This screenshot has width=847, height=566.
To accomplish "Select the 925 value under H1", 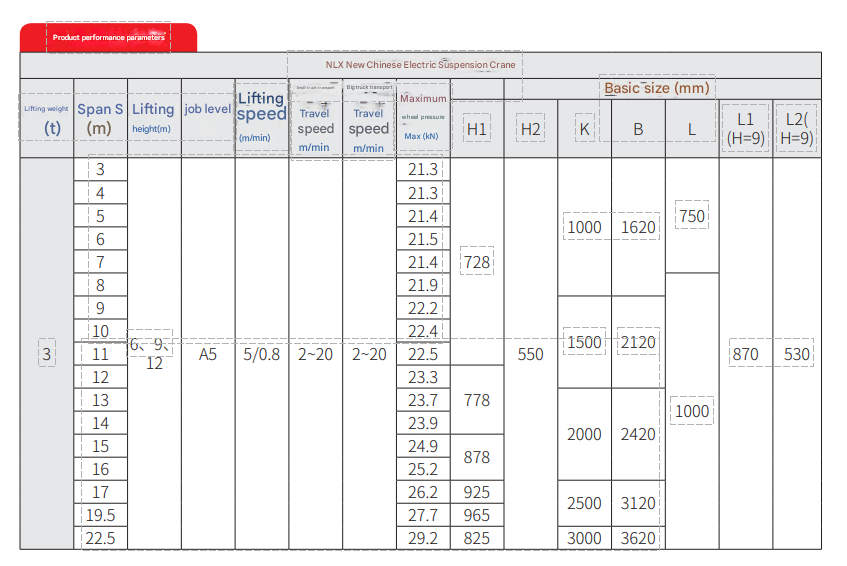I will tap(476, 492).
